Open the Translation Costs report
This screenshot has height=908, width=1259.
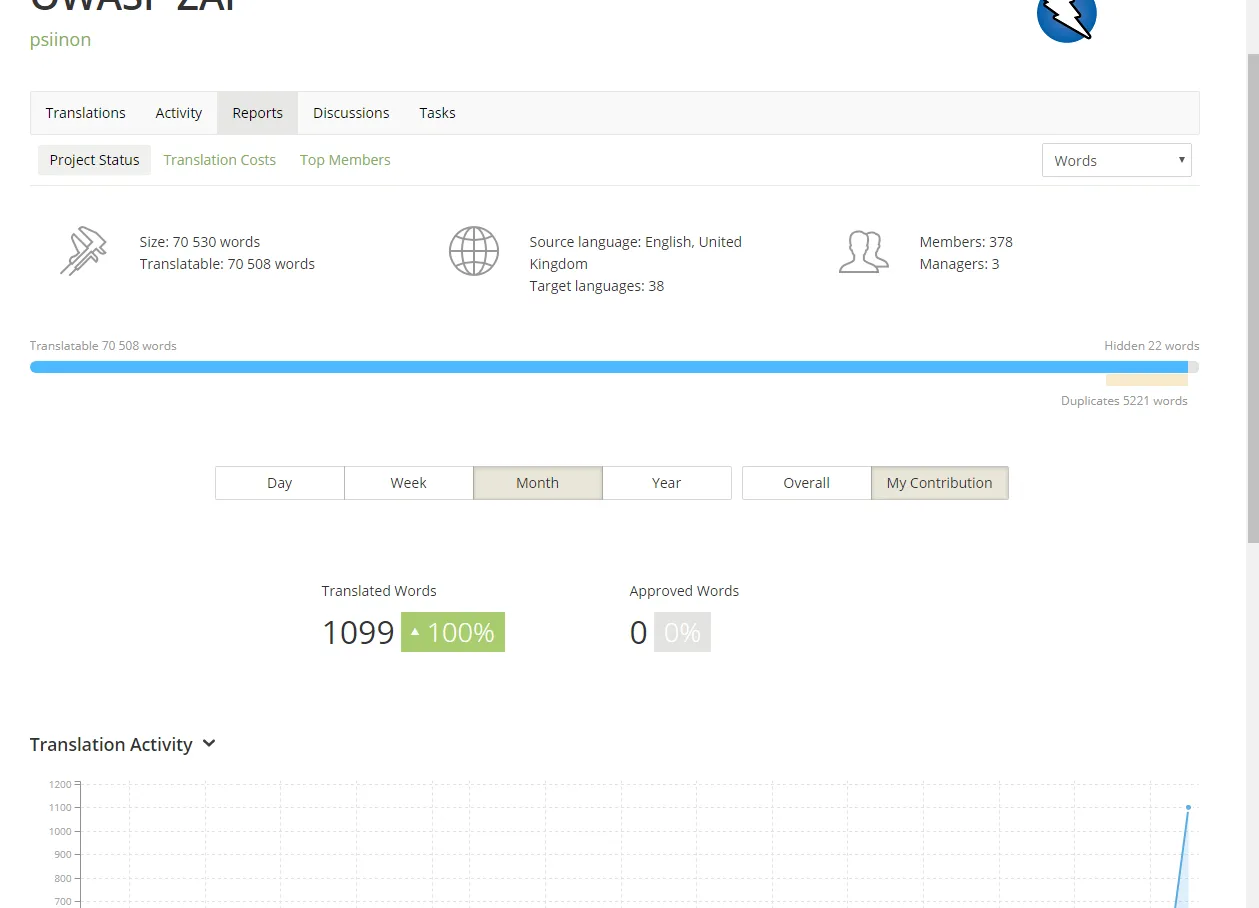pos(220,160)
